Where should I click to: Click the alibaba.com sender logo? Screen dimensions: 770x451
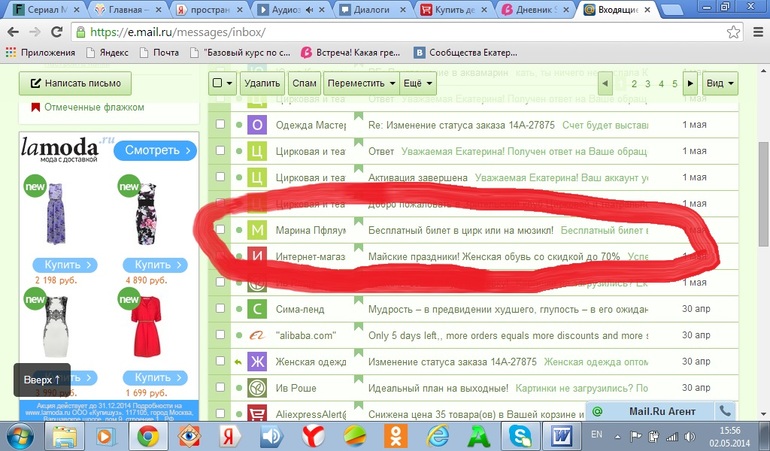tap(257, 336)
